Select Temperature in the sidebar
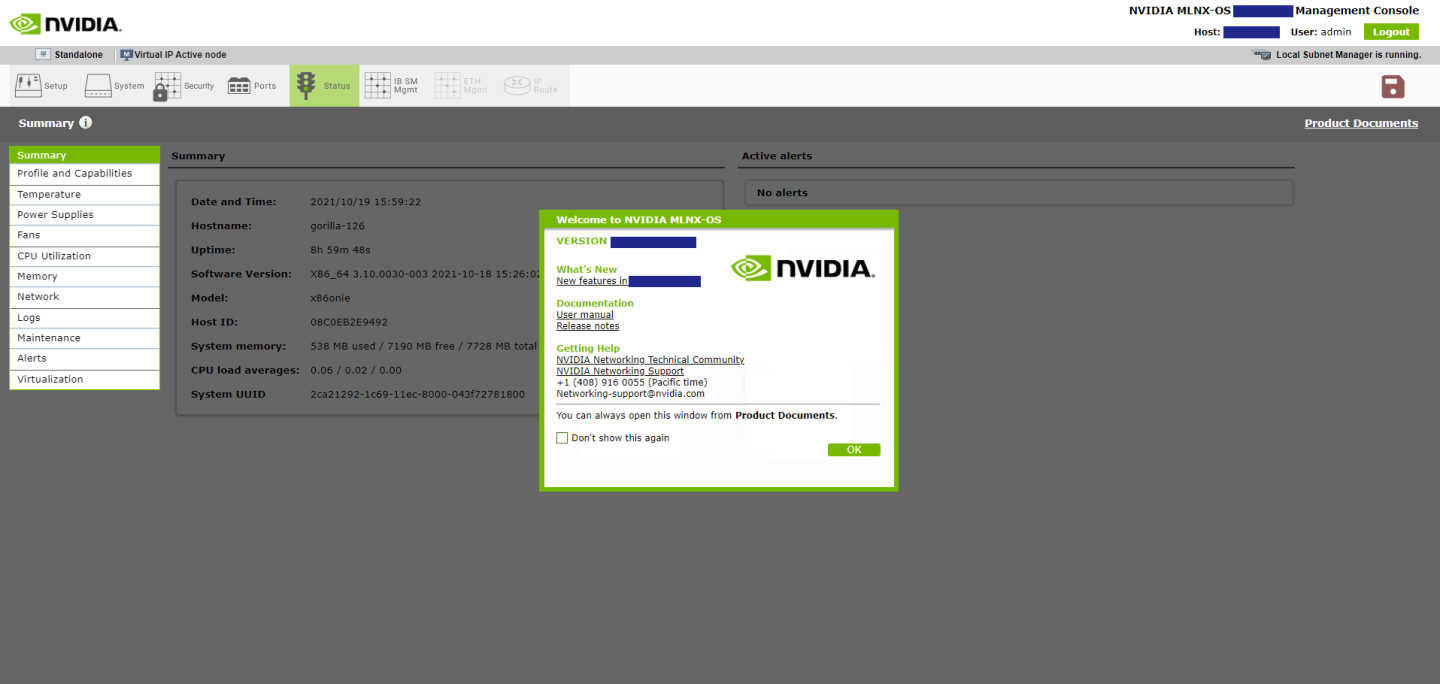The image size is (1440, 684). [x=49, y=195]
